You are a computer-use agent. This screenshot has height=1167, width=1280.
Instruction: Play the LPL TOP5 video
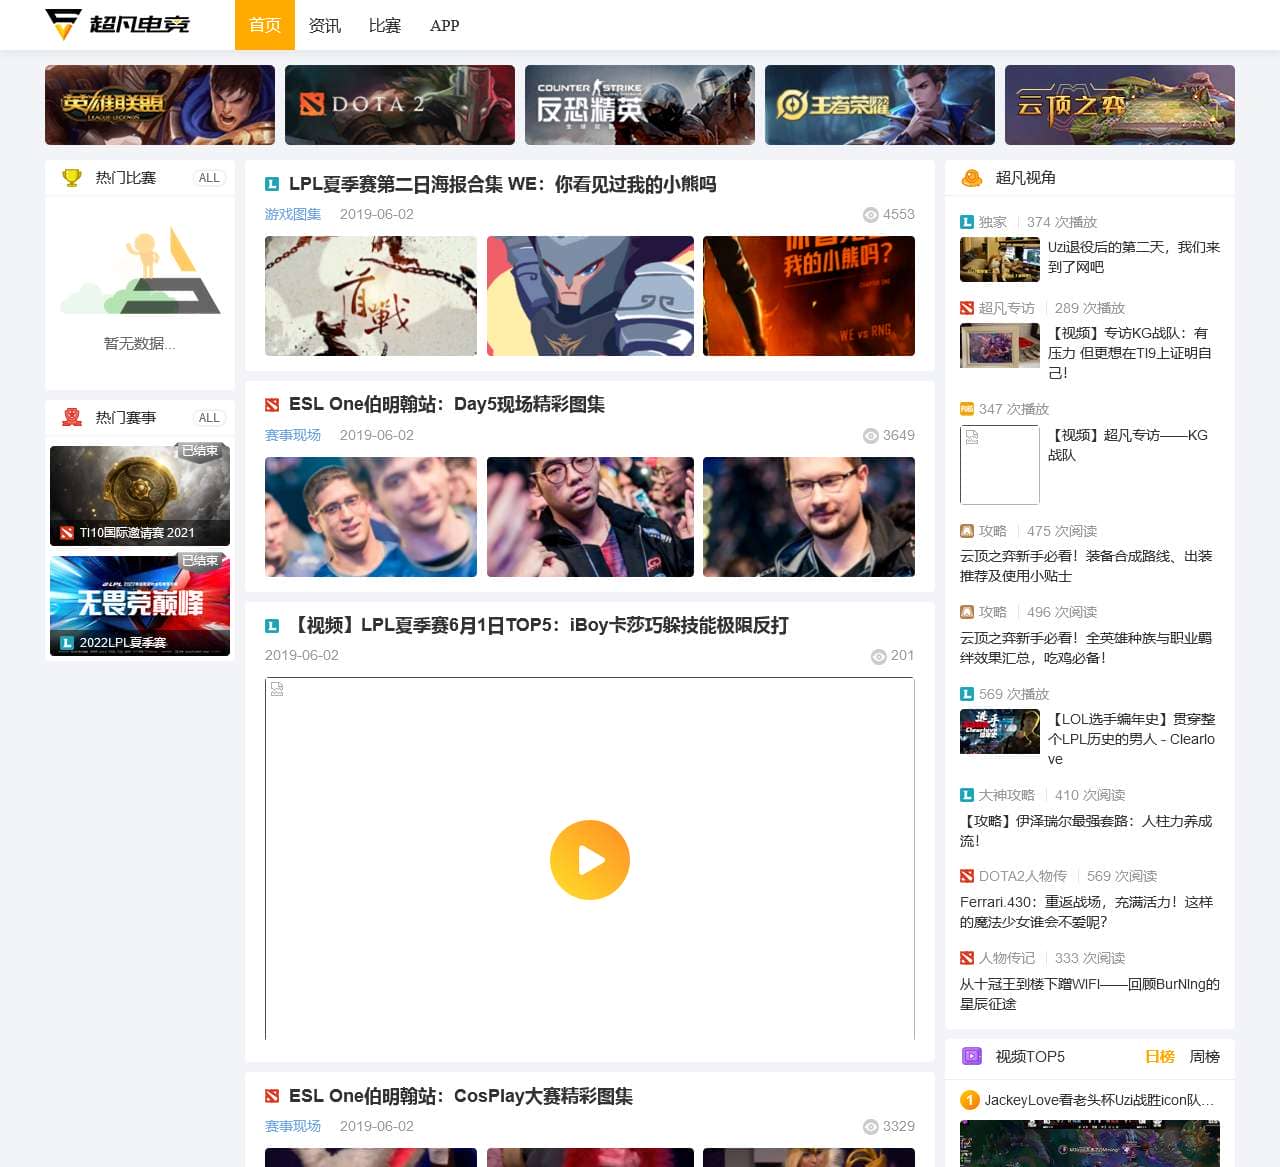pyautogui.click(x=590, y=860)
